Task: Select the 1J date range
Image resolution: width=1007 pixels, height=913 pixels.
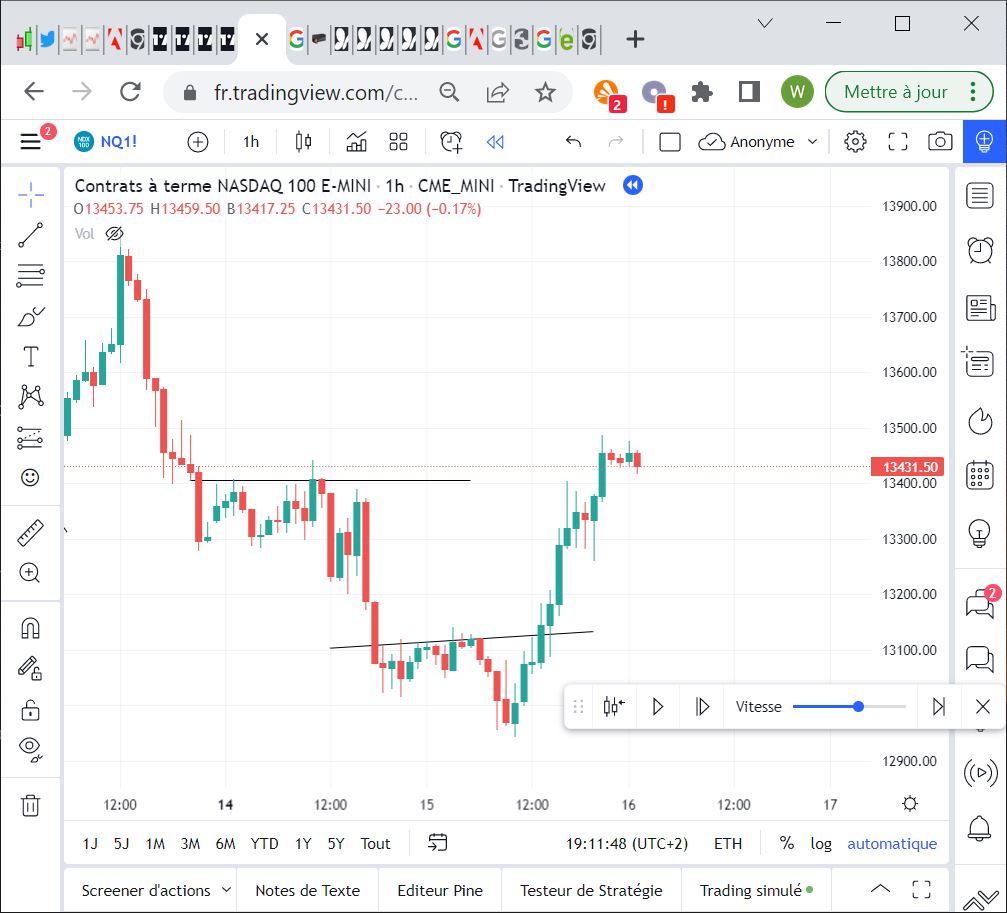Action: [x=90, y=844]
